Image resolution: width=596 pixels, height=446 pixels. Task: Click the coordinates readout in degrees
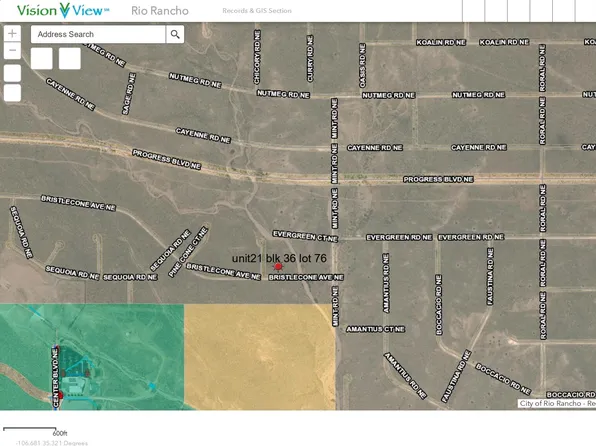pyautogui.click(x=52, y=443)
